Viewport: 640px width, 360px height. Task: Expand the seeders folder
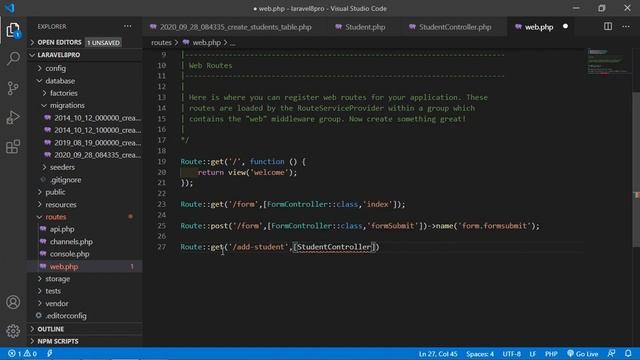click(x=62, y=167)
